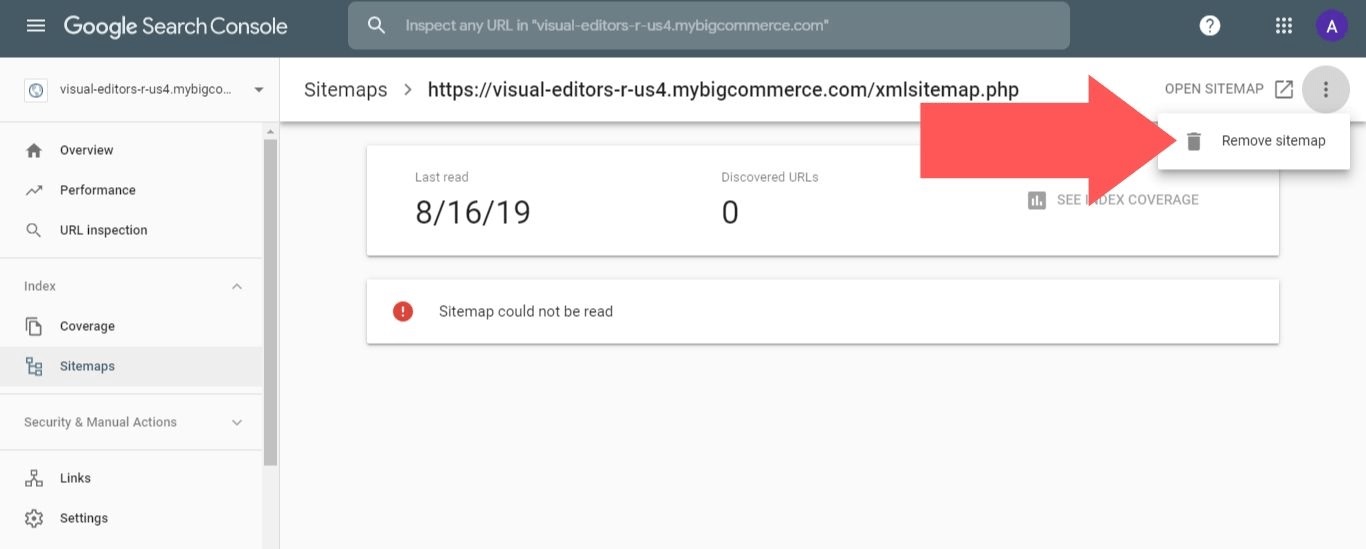Click the sidebar vertical scrollbar
This screenshot has width=1366, height=549.
point(270,300)
